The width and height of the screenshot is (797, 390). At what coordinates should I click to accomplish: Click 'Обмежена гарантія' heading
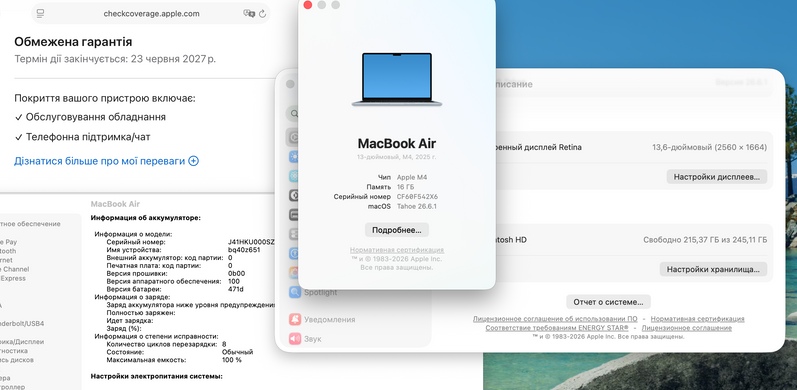click(73, 42)
